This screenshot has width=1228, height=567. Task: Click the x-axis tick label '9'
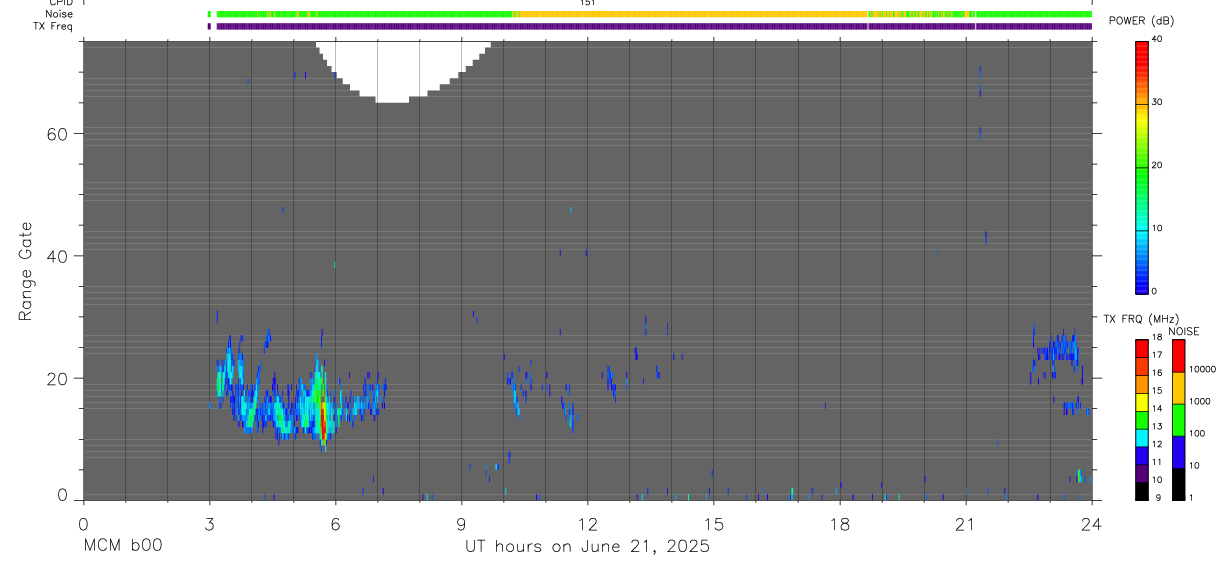click(x=461, y=523)
